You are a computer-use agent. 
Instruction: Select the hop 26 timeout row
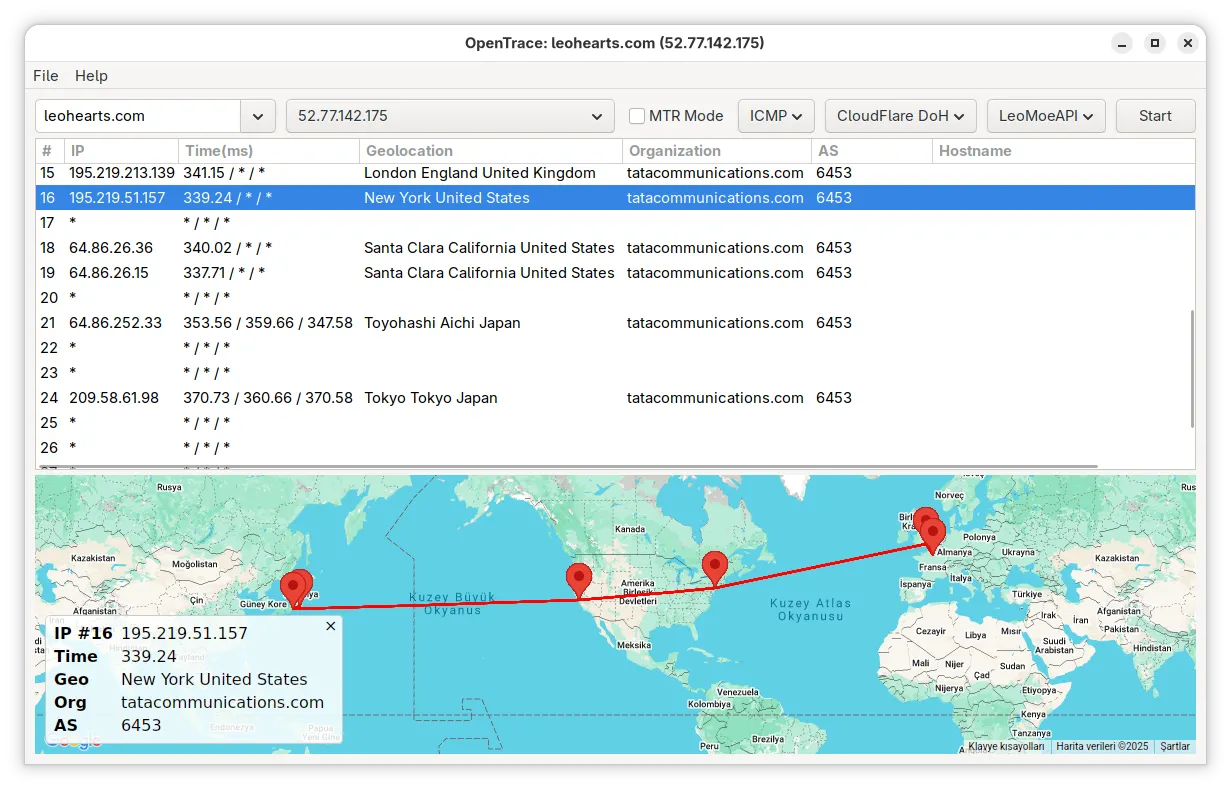(615, 448)
